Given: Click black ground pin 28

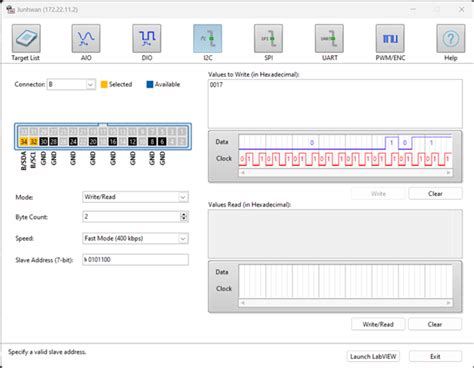Looking at the screenshot, I should (53, 142).
